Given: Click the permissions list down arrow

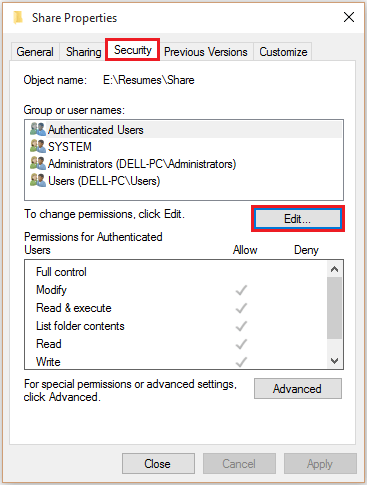Looking at the screenshot, I should [x=334, y=360].
